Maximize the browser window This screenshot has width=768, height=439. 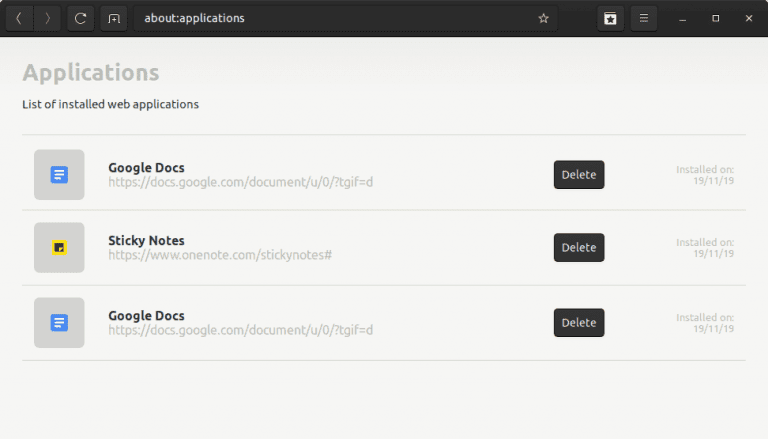tap(715, 18)
